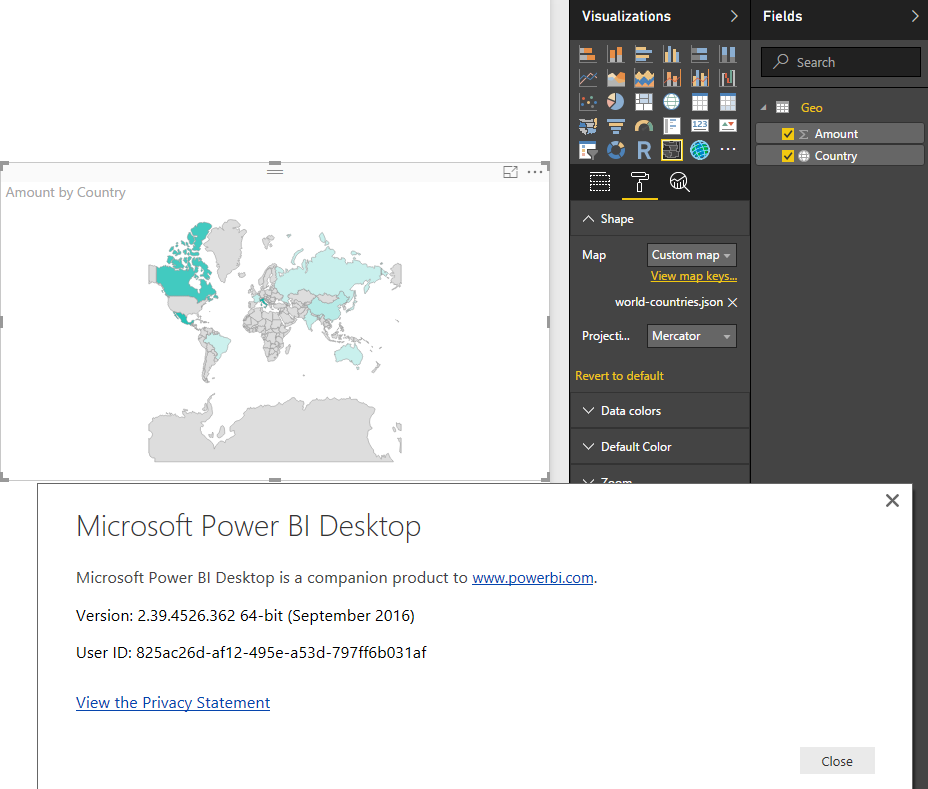Image resolution: width=928 pixels, height=789 pixels.
Task: Click the world-countries.json file name
Action: tap(669, 302)
